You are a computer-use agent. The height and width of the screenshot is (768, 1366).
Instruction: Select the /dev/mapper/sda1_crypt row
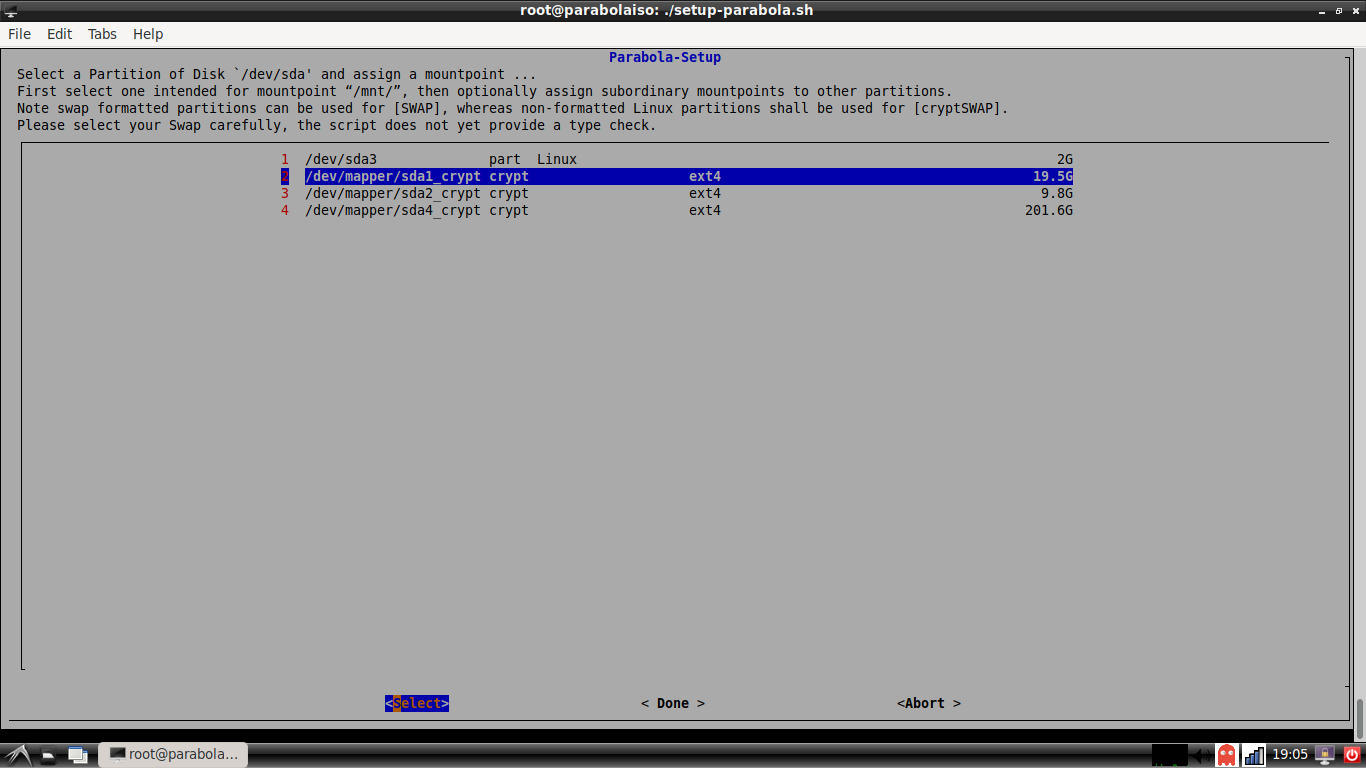point(677,176)
